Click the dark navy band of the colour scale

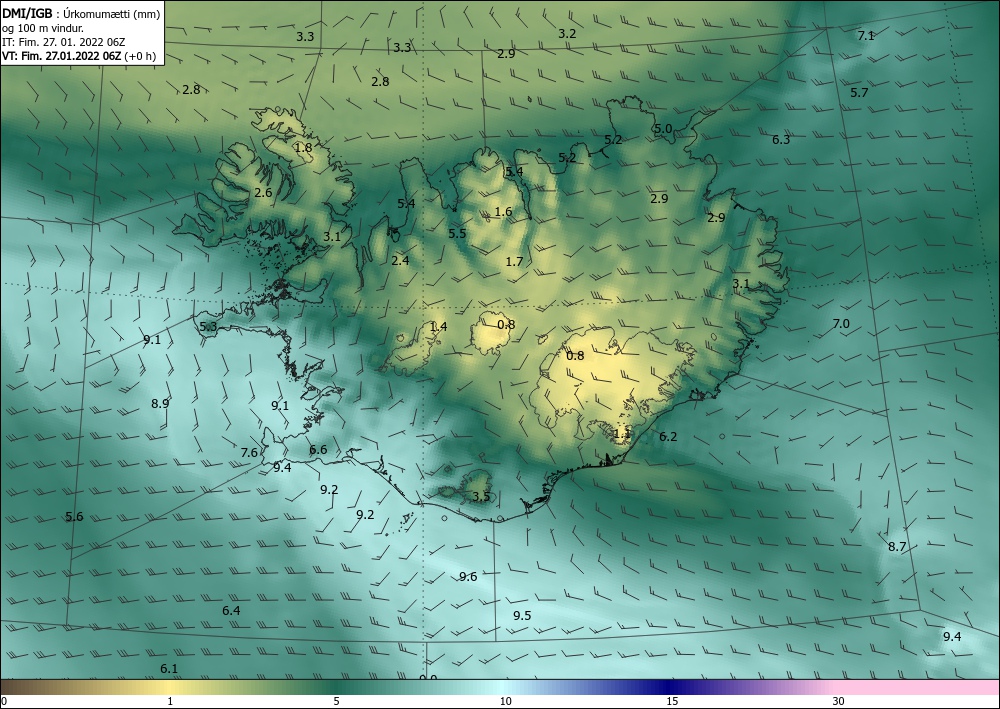point(670,687)
